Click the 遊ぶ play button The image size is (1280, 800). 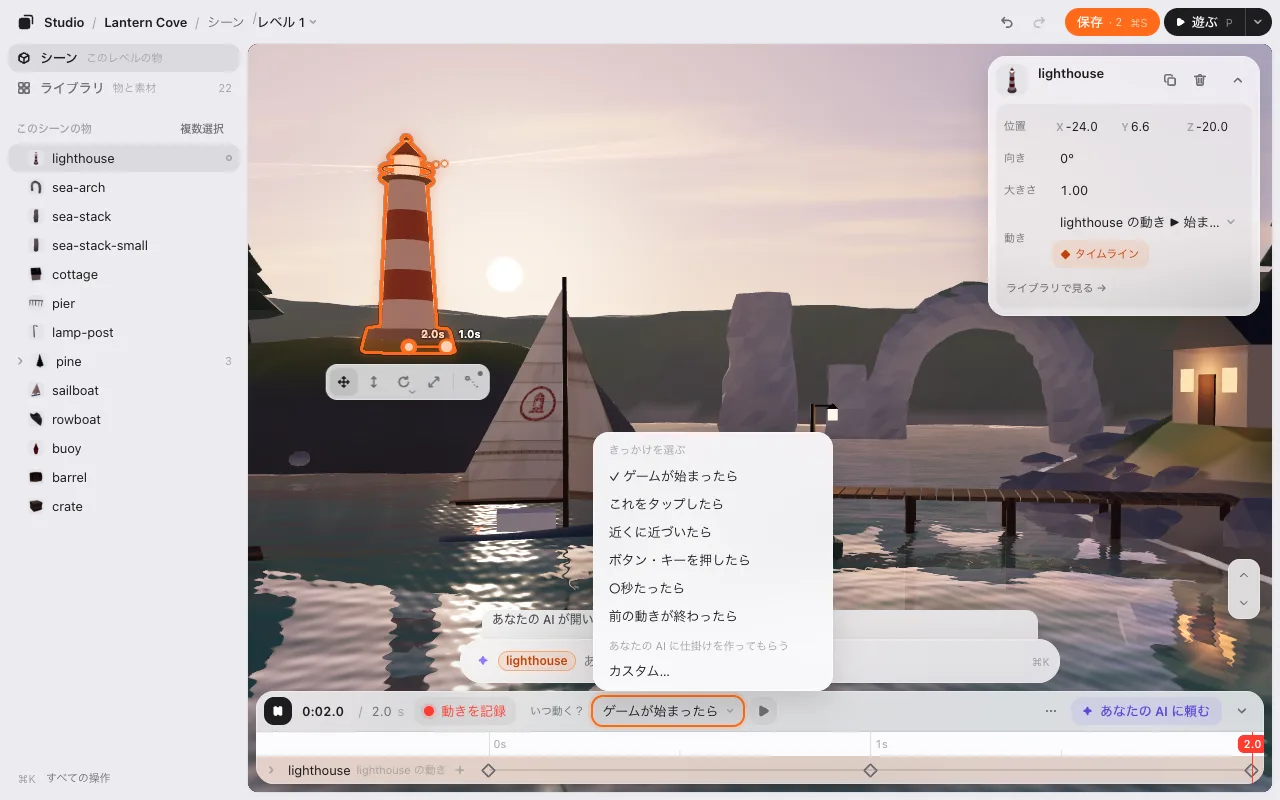tap(1204, 22)
